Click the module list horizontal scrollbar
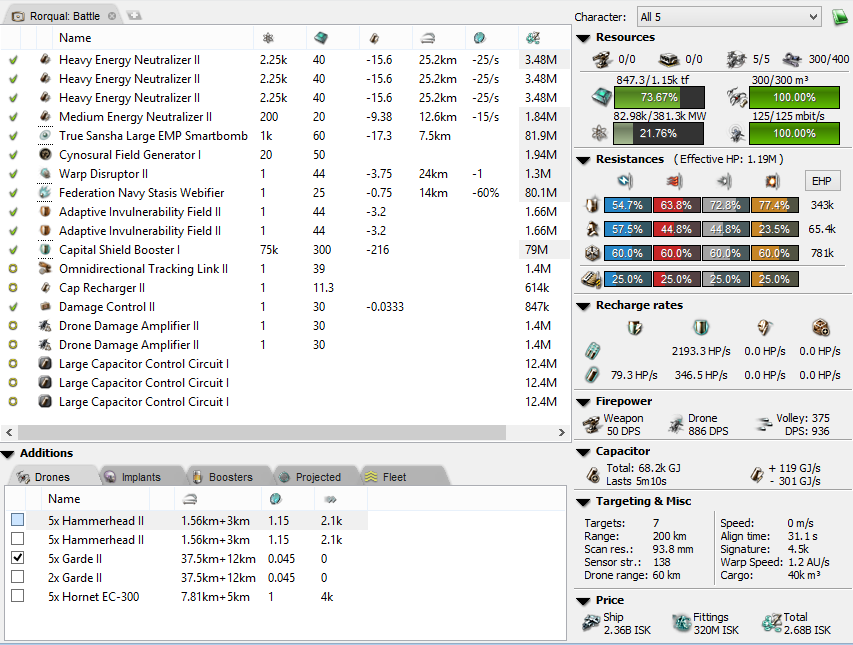Image resolution: width=853 pixels, height=645 pixels. 285,433
